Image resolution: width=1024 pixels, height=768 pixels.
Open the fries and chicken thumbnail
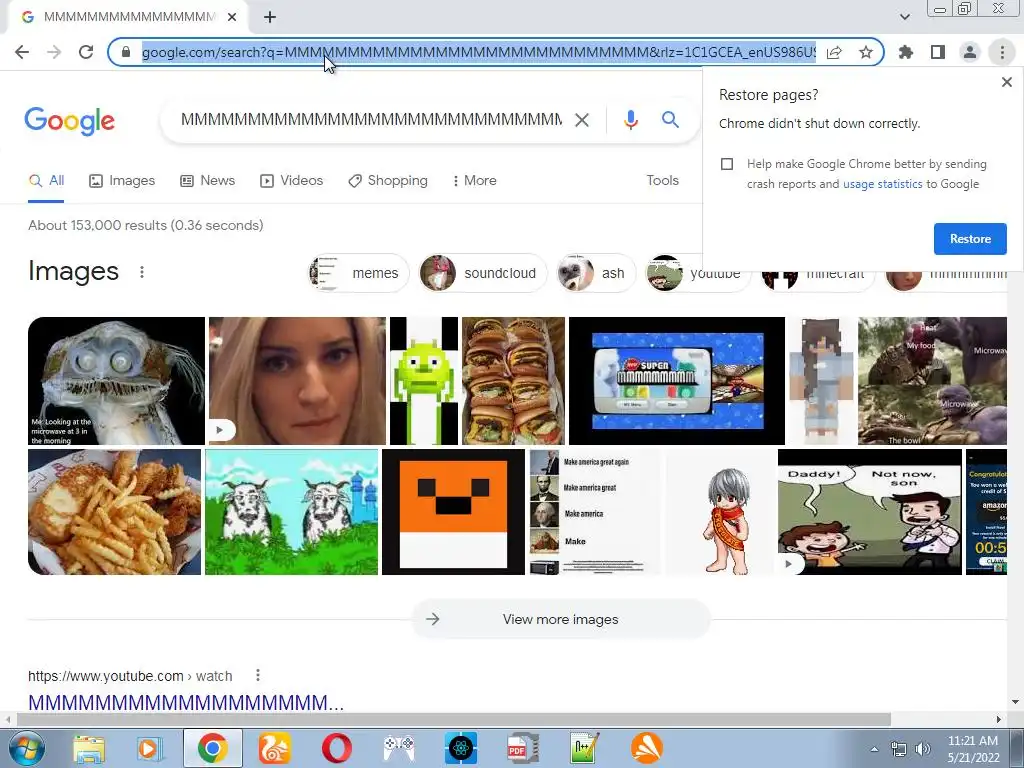tap(114, 512)
